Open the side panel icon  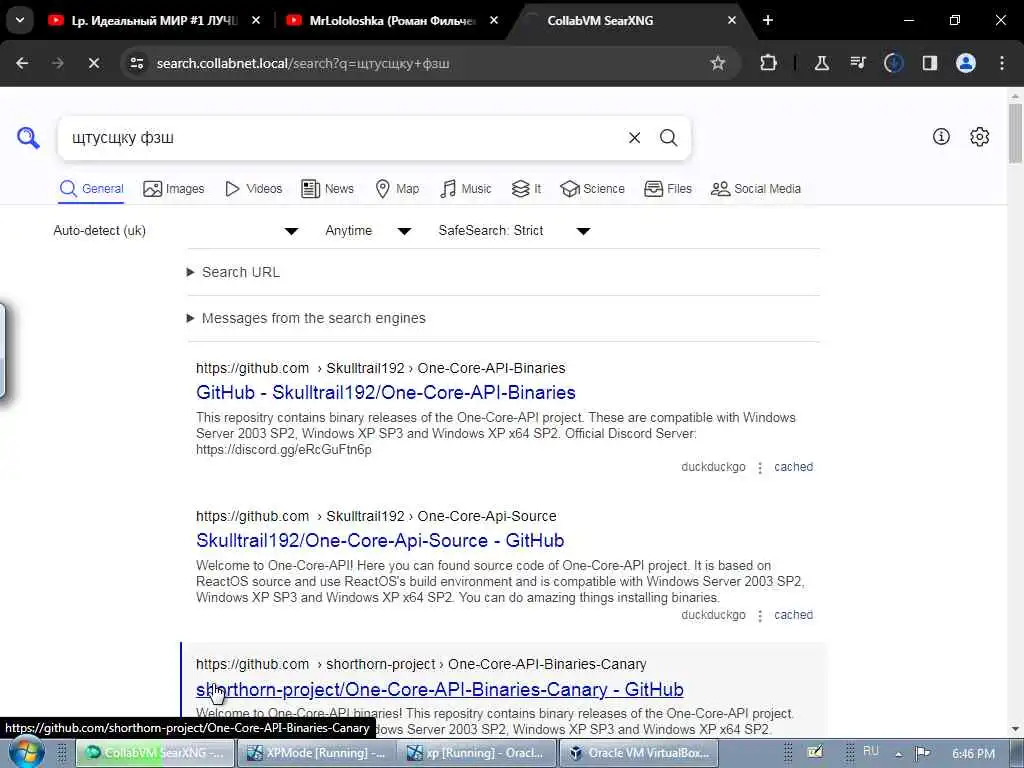coord(929,63)
